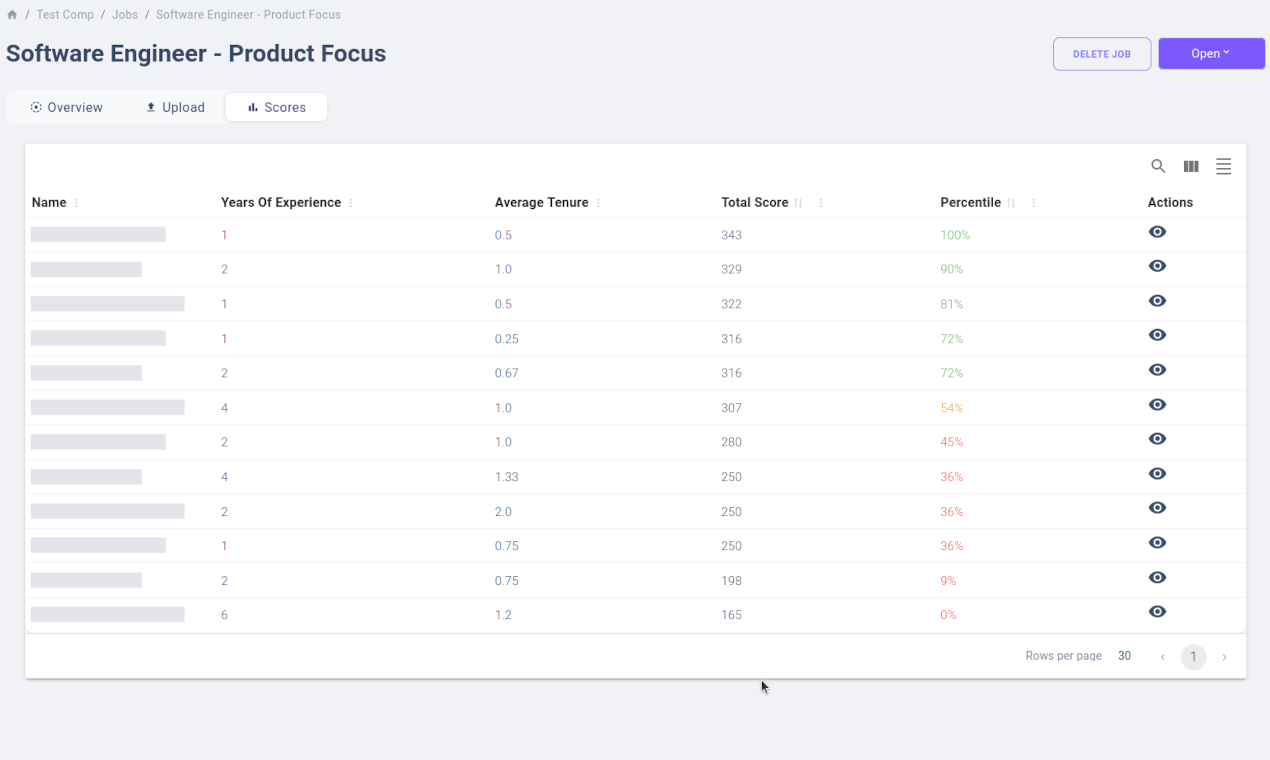Click eye icon for the 307 score row

click(x=1157, y=405)
